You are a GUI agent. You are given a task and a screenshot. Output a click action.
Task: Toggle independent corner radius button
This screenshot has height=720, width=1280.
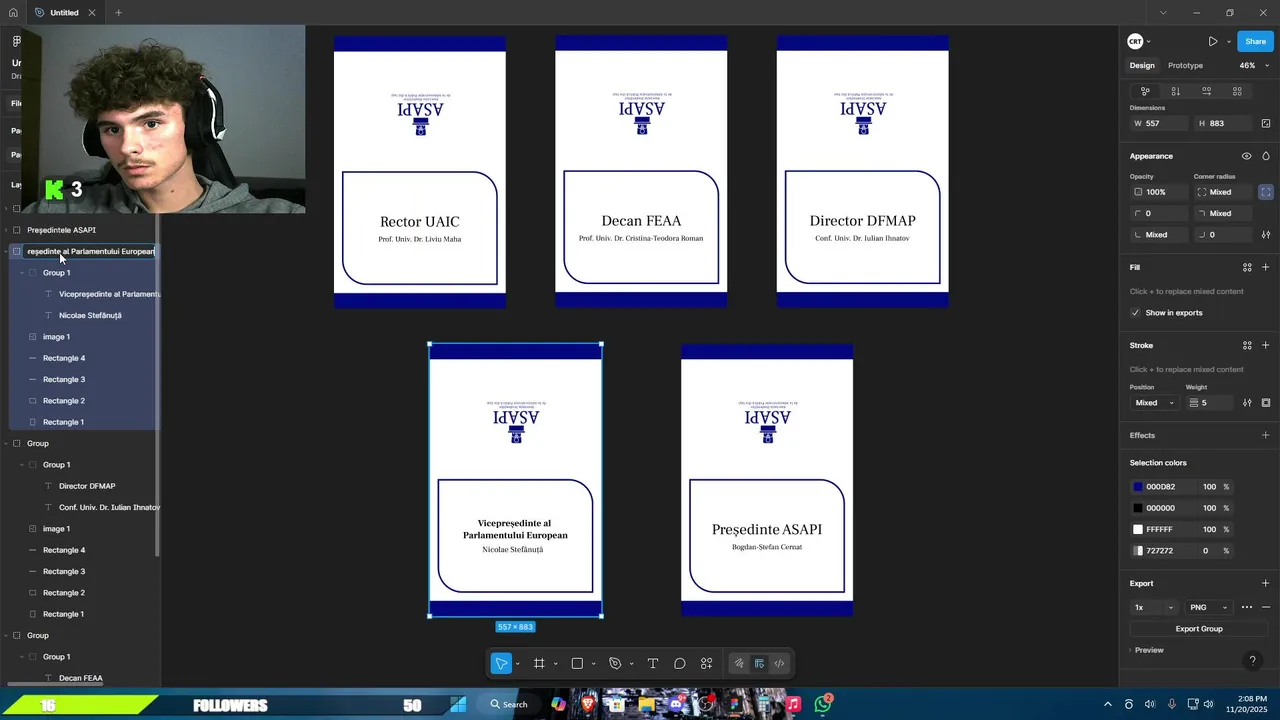tap(1266, 192)
